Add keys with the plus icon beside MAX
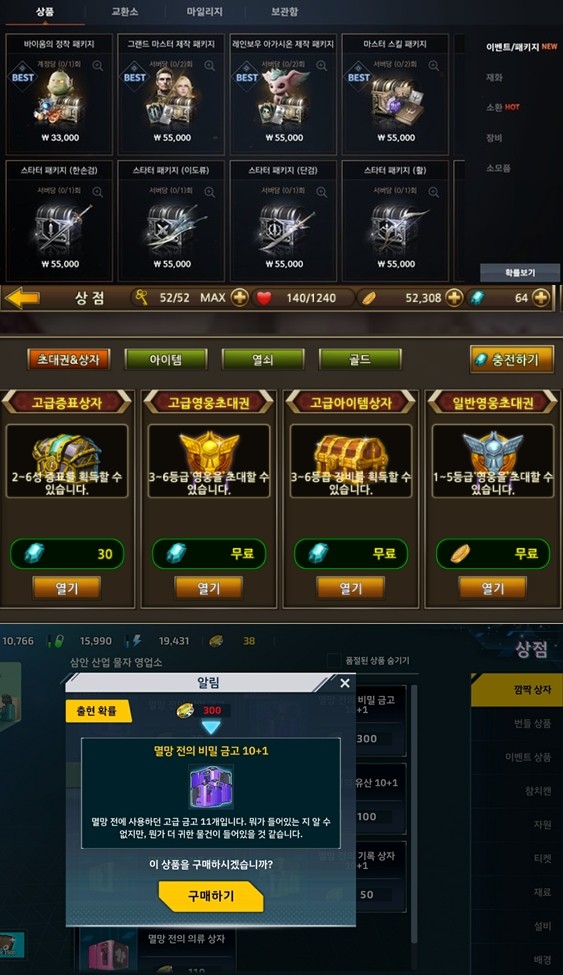Viewport: 563px width, 975px height. point(240,298)
